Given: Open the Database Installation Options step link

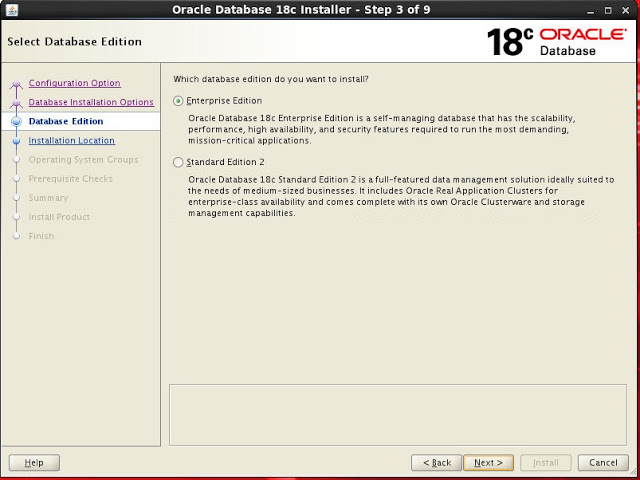Looking at the screenshot, I should pyautogui.click(x=91, y=102).
